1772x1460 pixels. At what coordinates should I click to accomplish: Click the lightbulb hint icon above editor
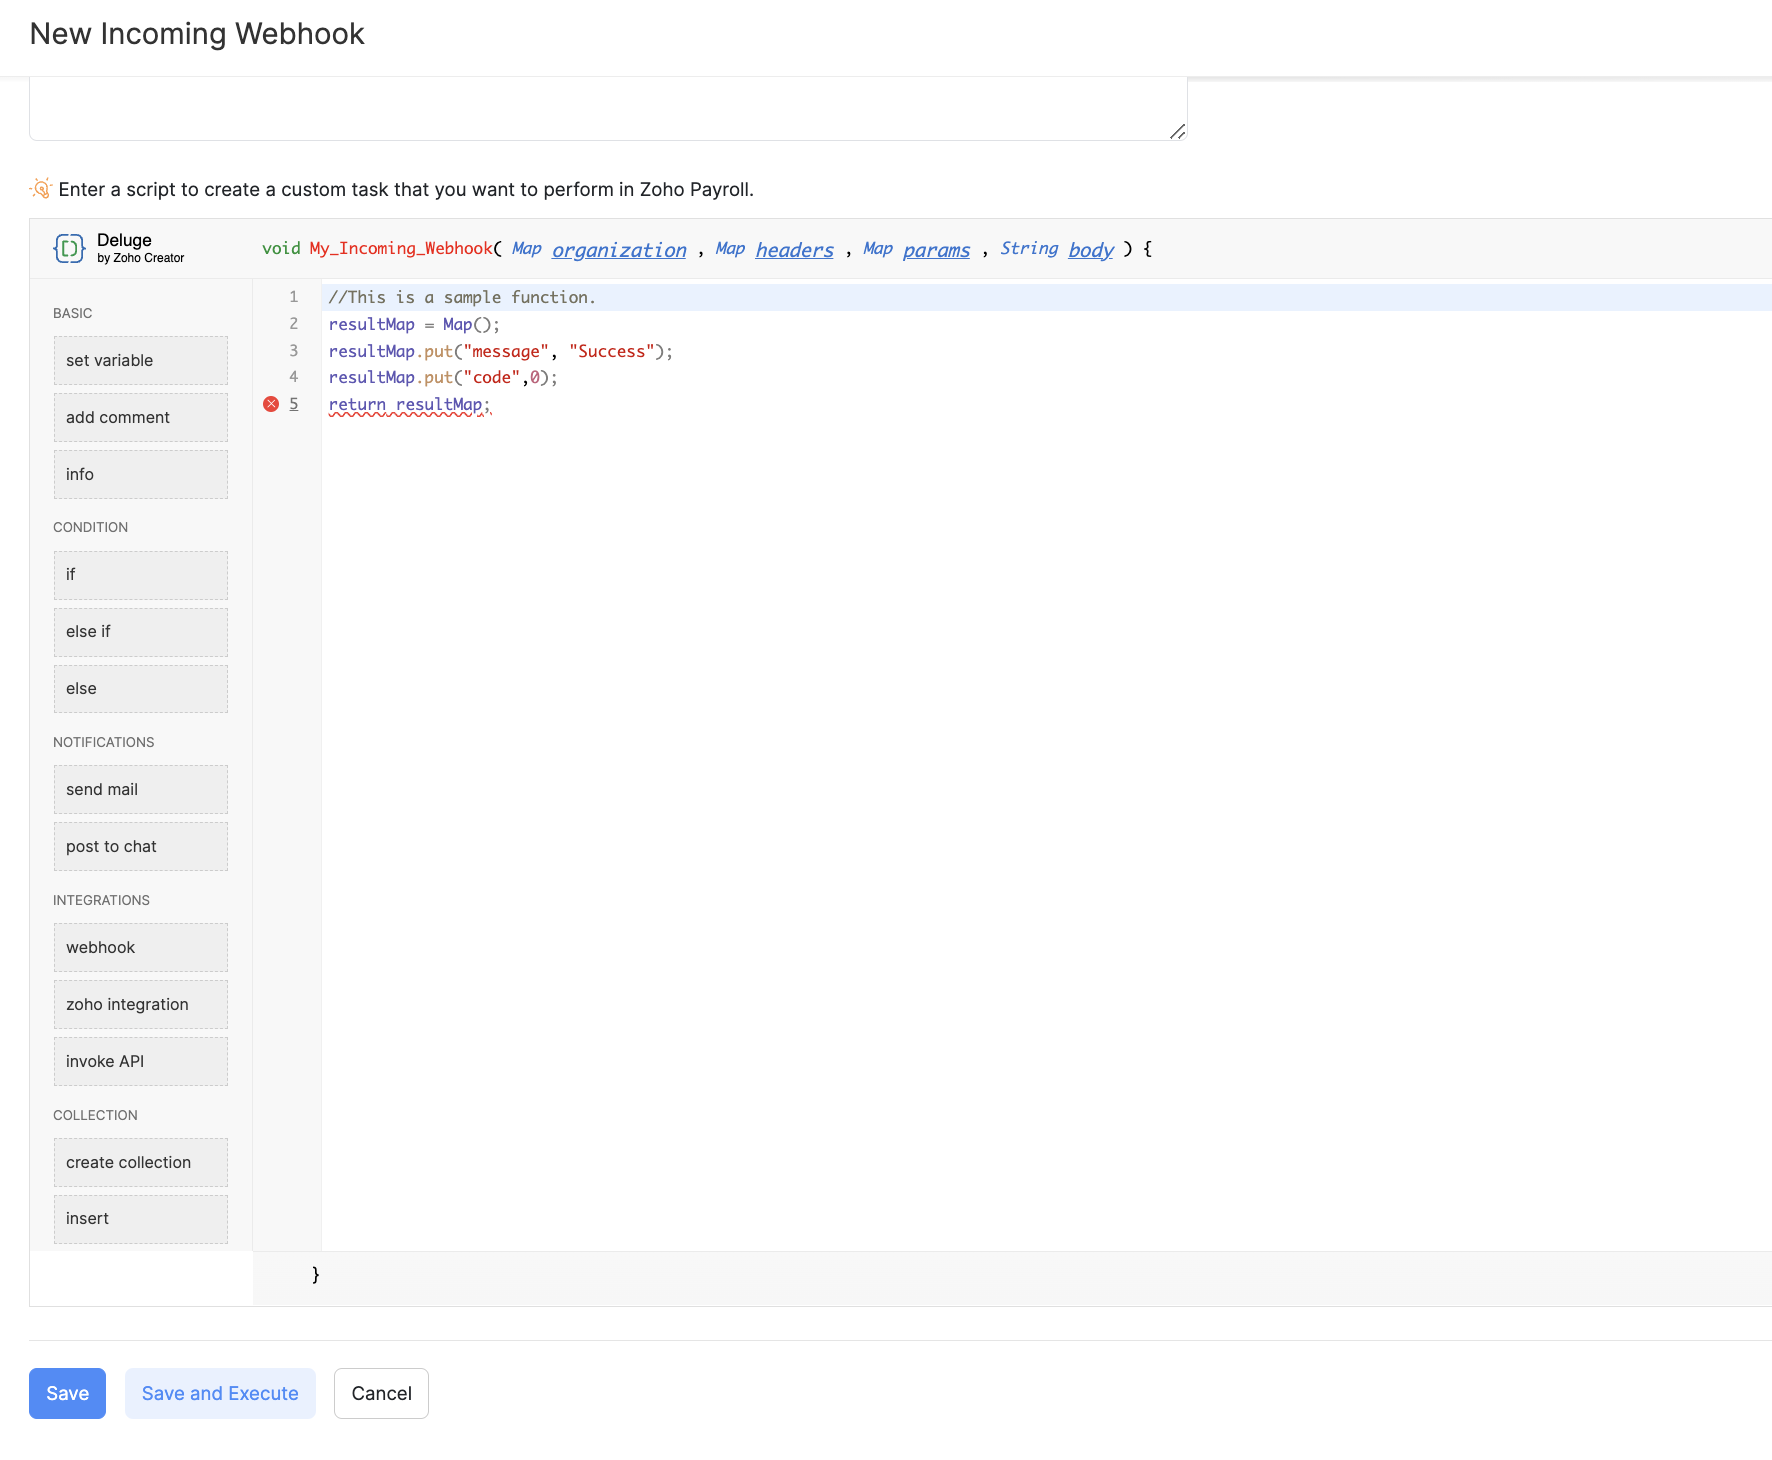[41, 188]
